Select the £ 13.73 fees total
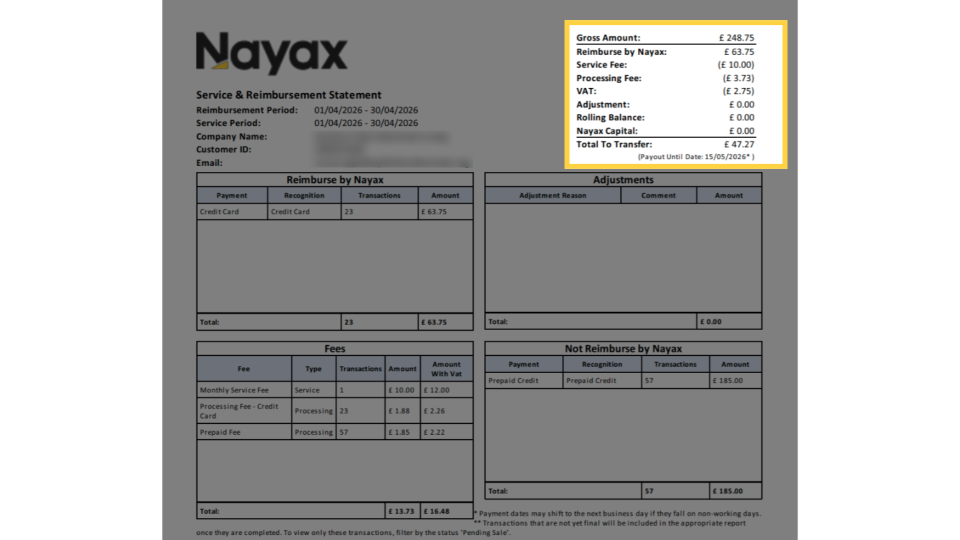960x540 pixels. 402,511
